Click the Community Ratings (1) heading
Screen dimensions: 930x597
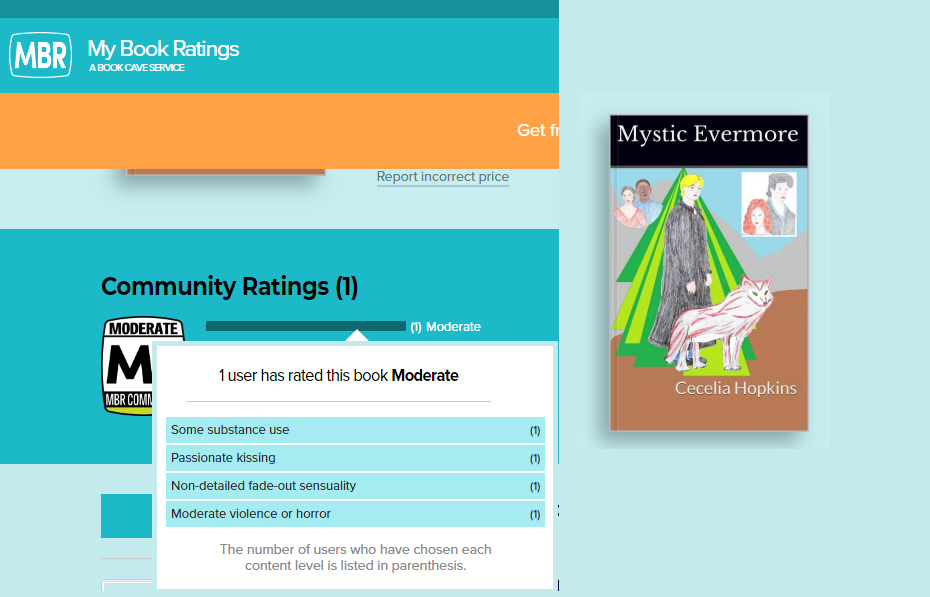[x=230, y=286]
